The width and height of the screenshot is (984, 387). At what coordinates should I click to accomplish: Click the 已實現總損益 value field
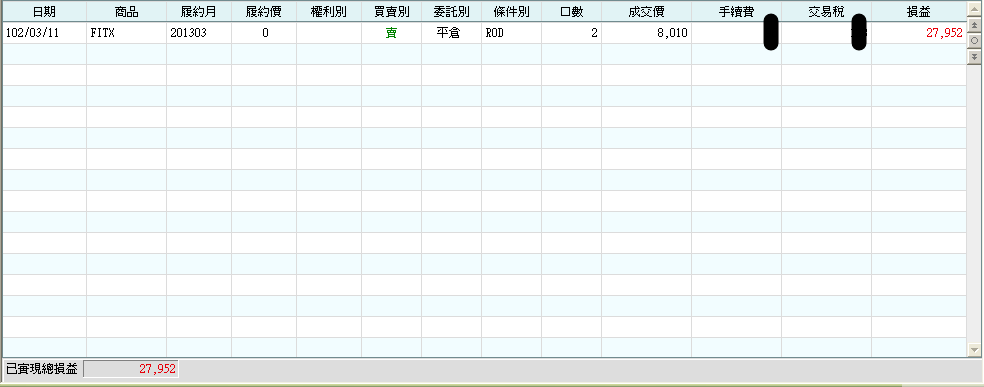point(131,369)
